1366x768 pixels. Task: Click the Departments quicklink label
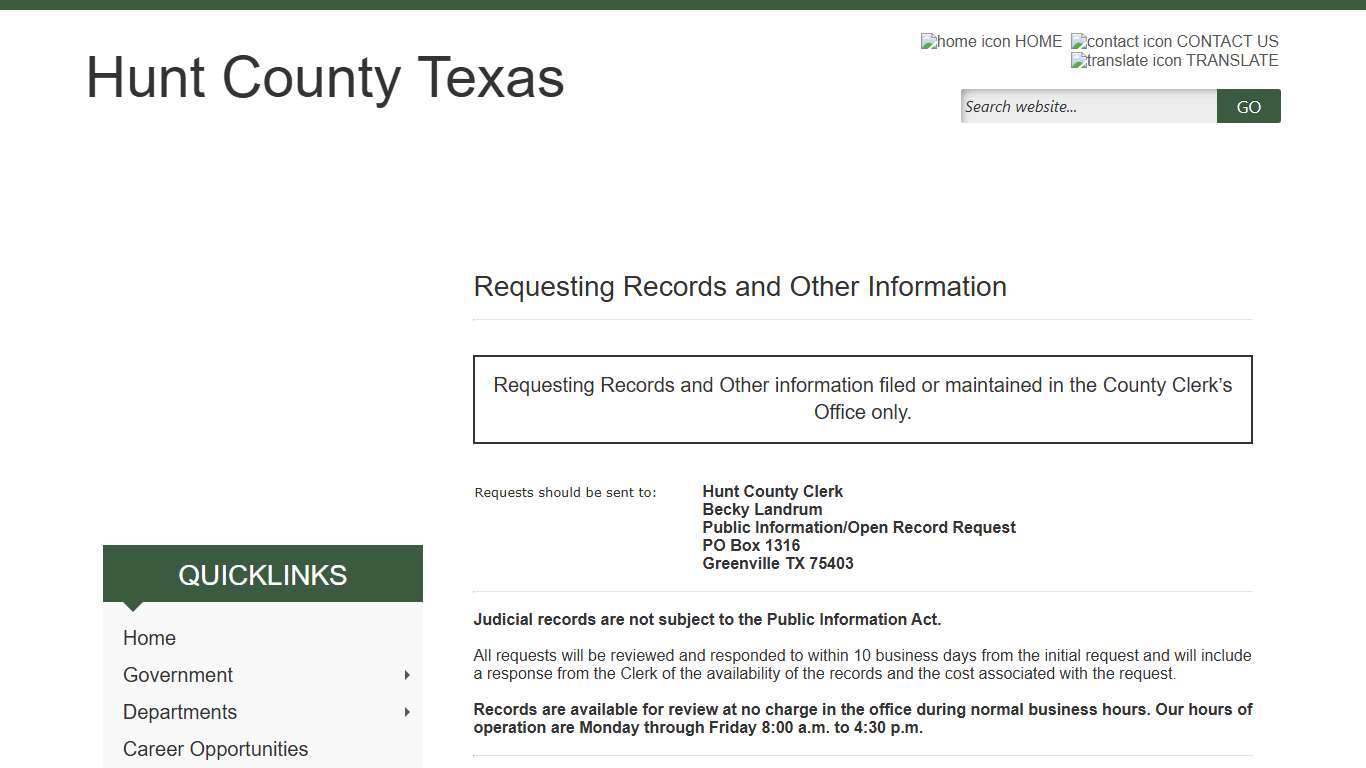[x=180, y=712]
